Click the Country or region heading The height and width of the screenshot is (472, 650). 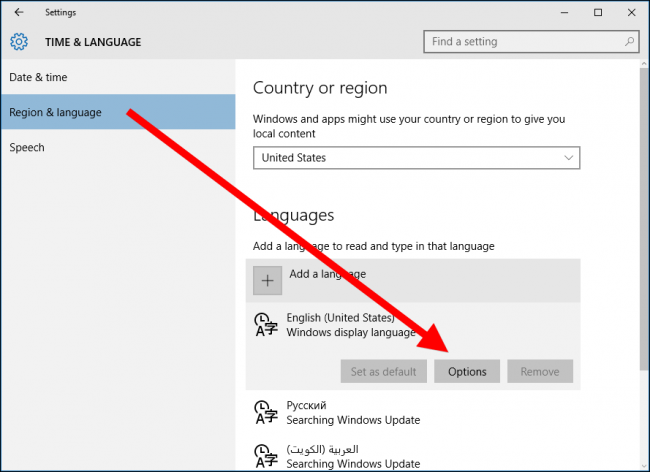(x=320, y=88)
